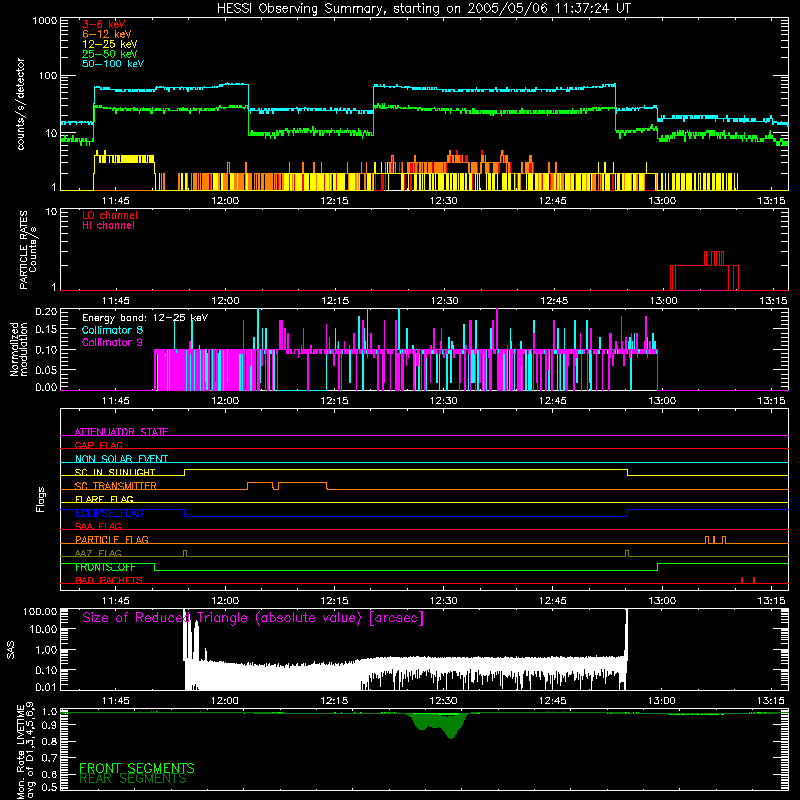This screenshot has width=800, height=800.
Task: Click the 1000 tick label on count-rate axis
Action: [x=44, y=21]
